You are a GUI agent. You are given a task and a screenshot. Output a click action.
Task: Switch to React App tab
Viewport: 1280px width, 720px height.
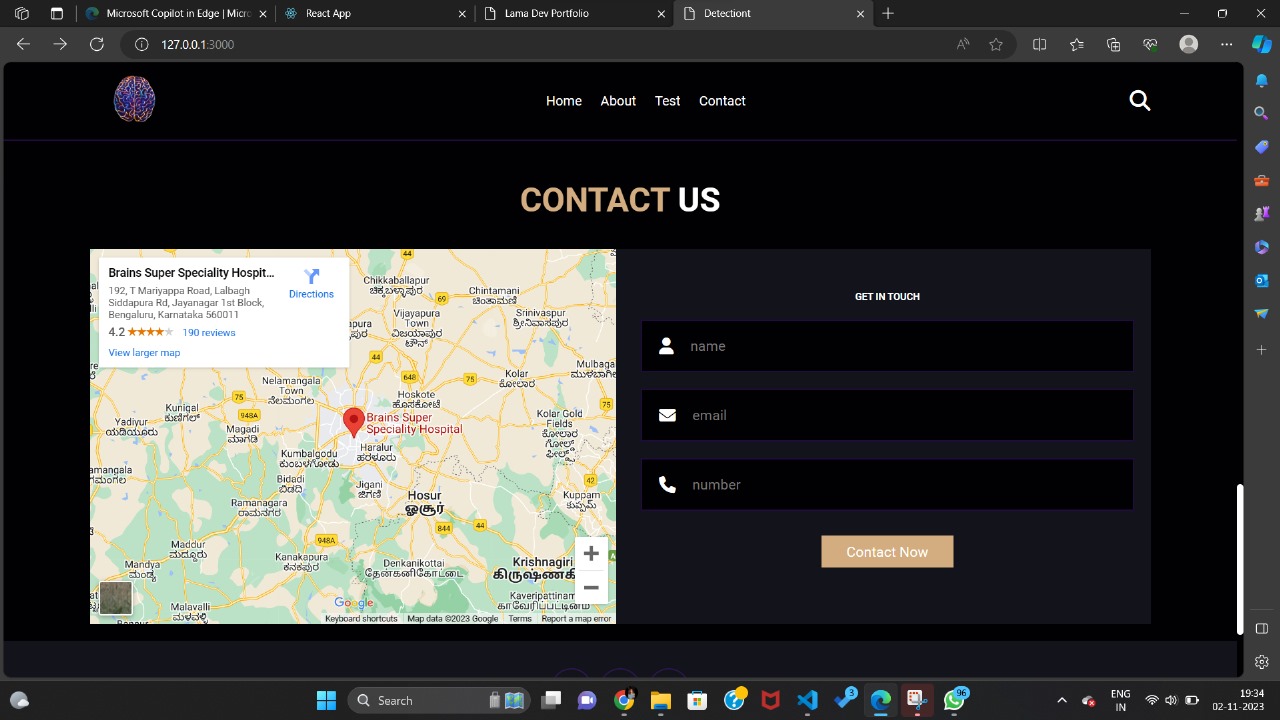(x=374, y=14)
